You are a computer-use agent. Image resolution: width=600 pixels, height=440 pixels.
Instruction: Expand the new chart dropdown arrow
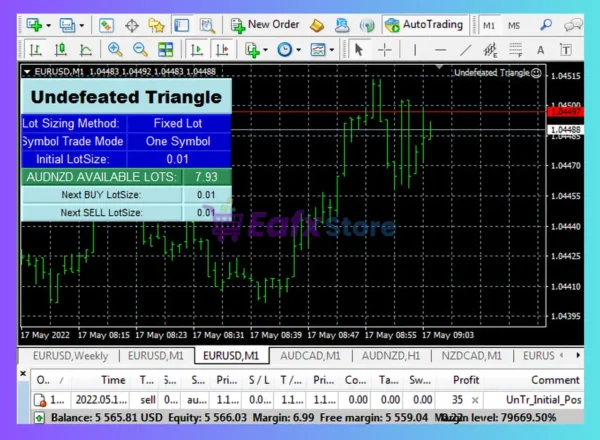(49, 26)
